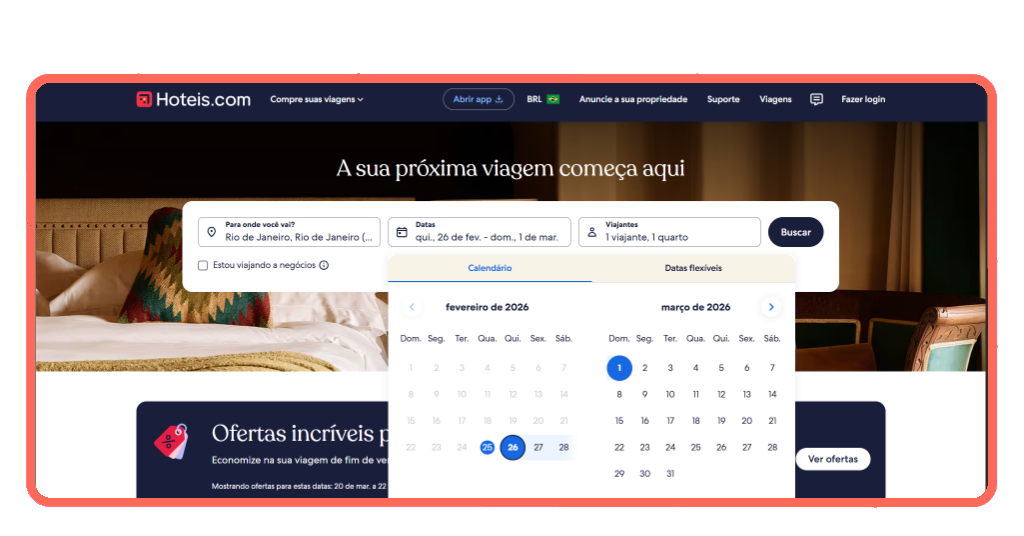This screenshot has width=1024, height=536.
Task: Open Suporte in the header
Action: (x=724, y=99)
